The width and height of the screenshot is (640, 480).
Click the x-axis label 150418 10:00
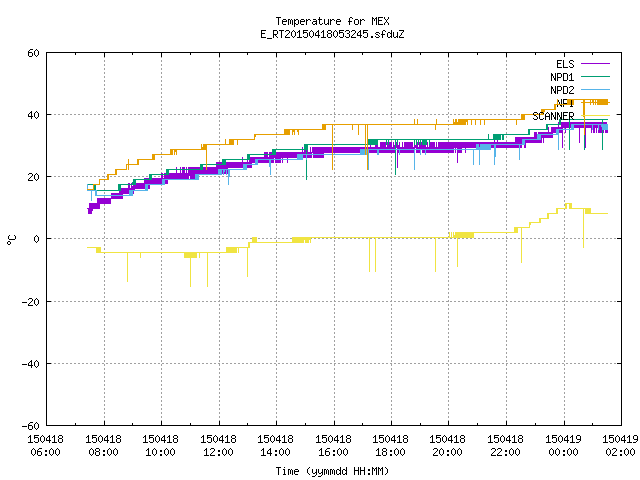160,446
